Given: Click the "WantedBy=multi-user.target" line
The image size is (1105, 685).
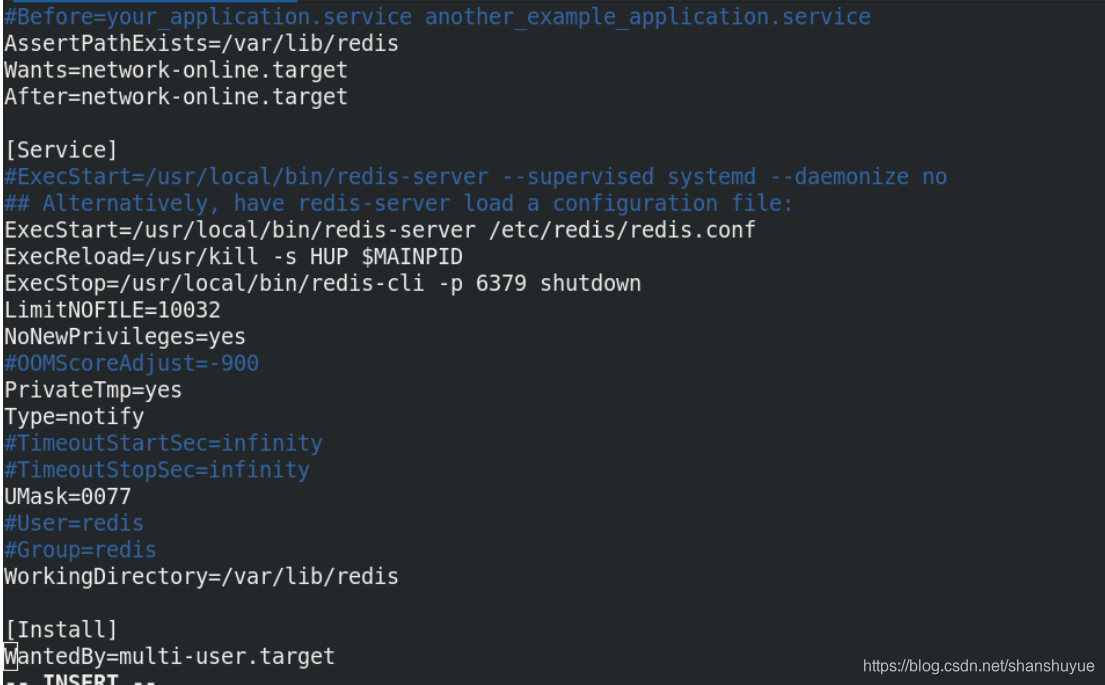Looking at the screenshot, I should pos(170,657).
